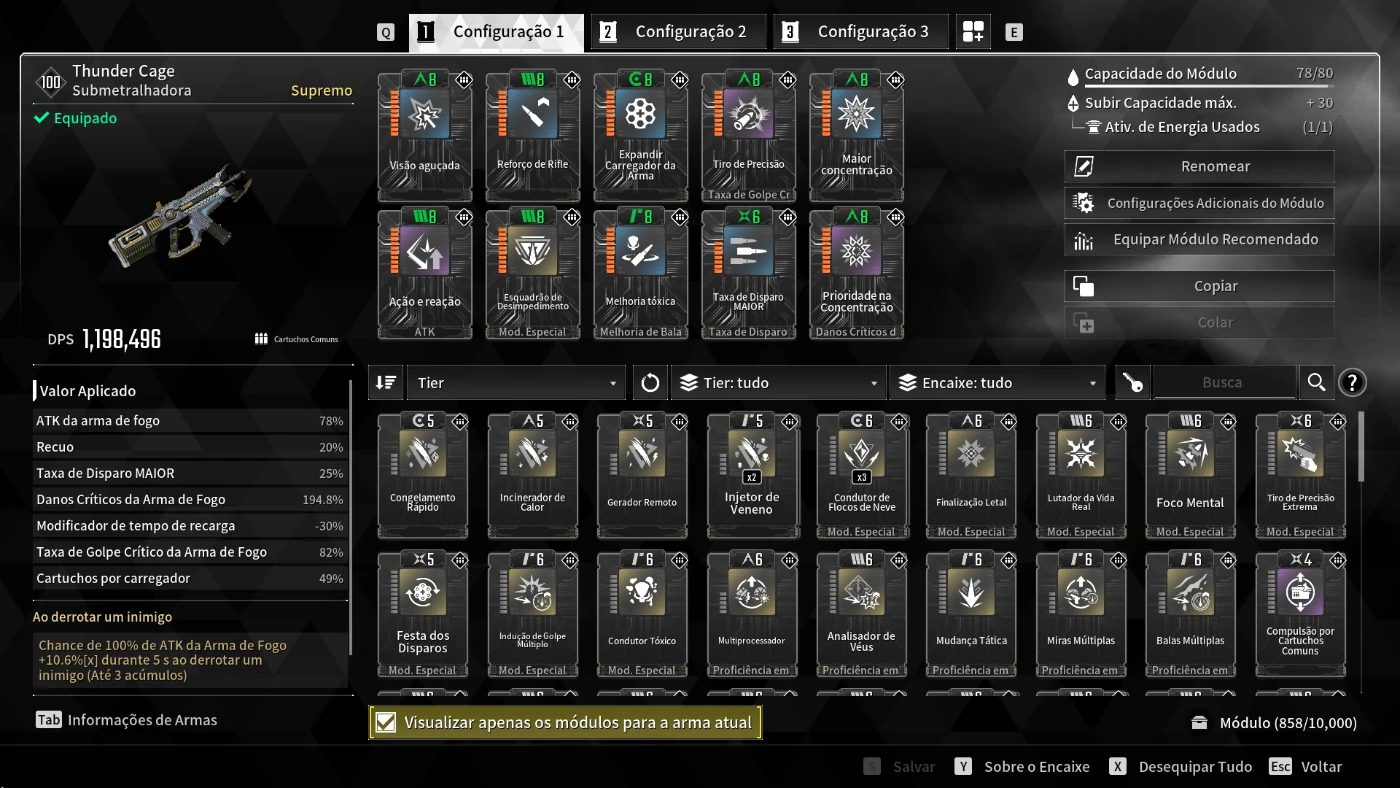Click the add configuration plus icon
This screenshot has height=788, width=1400.
coord(973,32)
